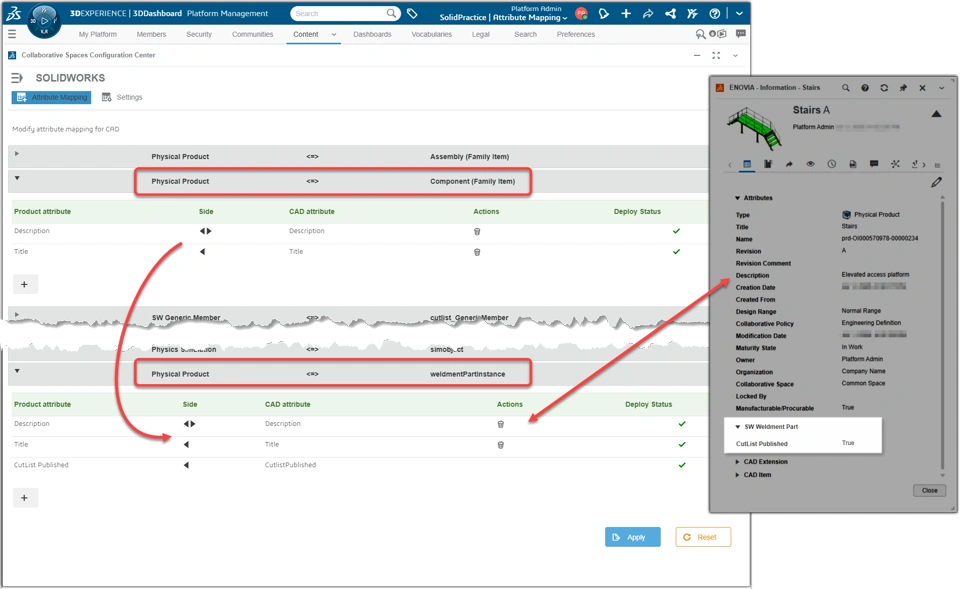
Task: Click the ENOVIA panel vertical scrollbar
Action: point(942,336)
